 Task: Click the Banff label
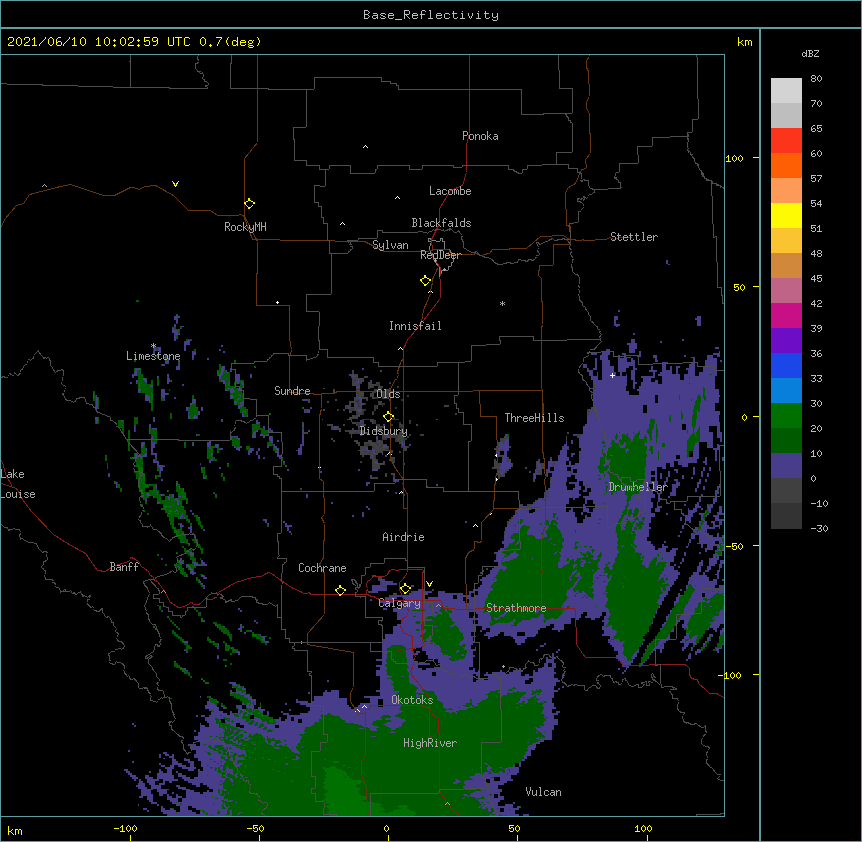pos(124,567)
